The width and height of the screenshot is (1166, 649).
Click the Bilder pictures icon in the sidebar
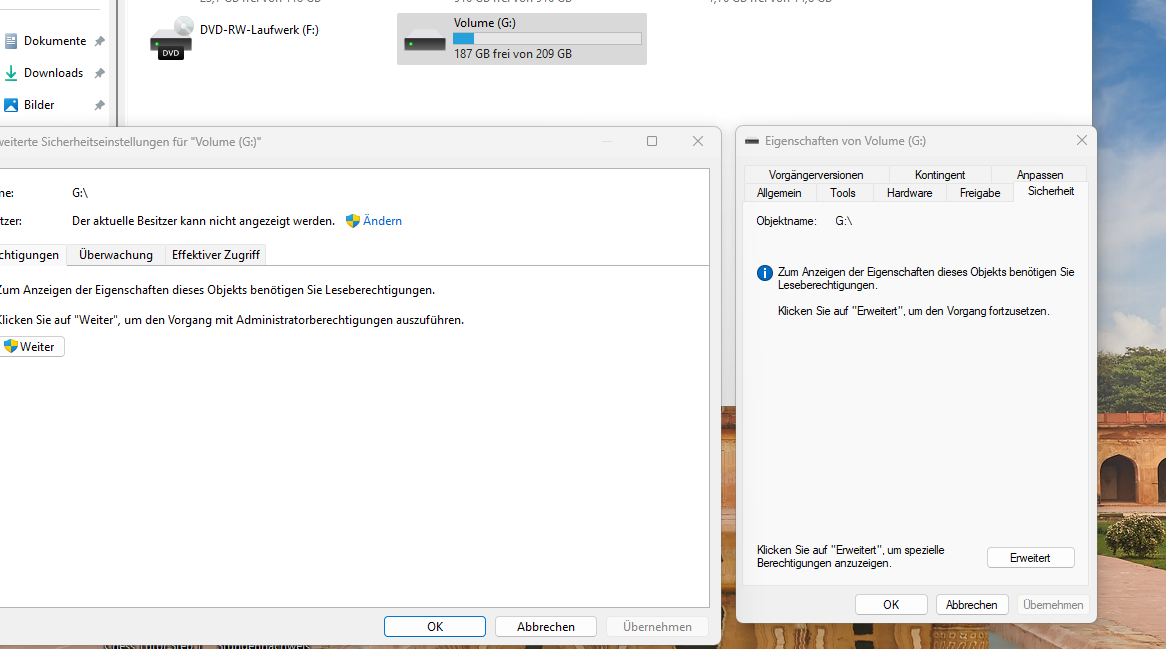pyautogui.click(x=11, y=105)
